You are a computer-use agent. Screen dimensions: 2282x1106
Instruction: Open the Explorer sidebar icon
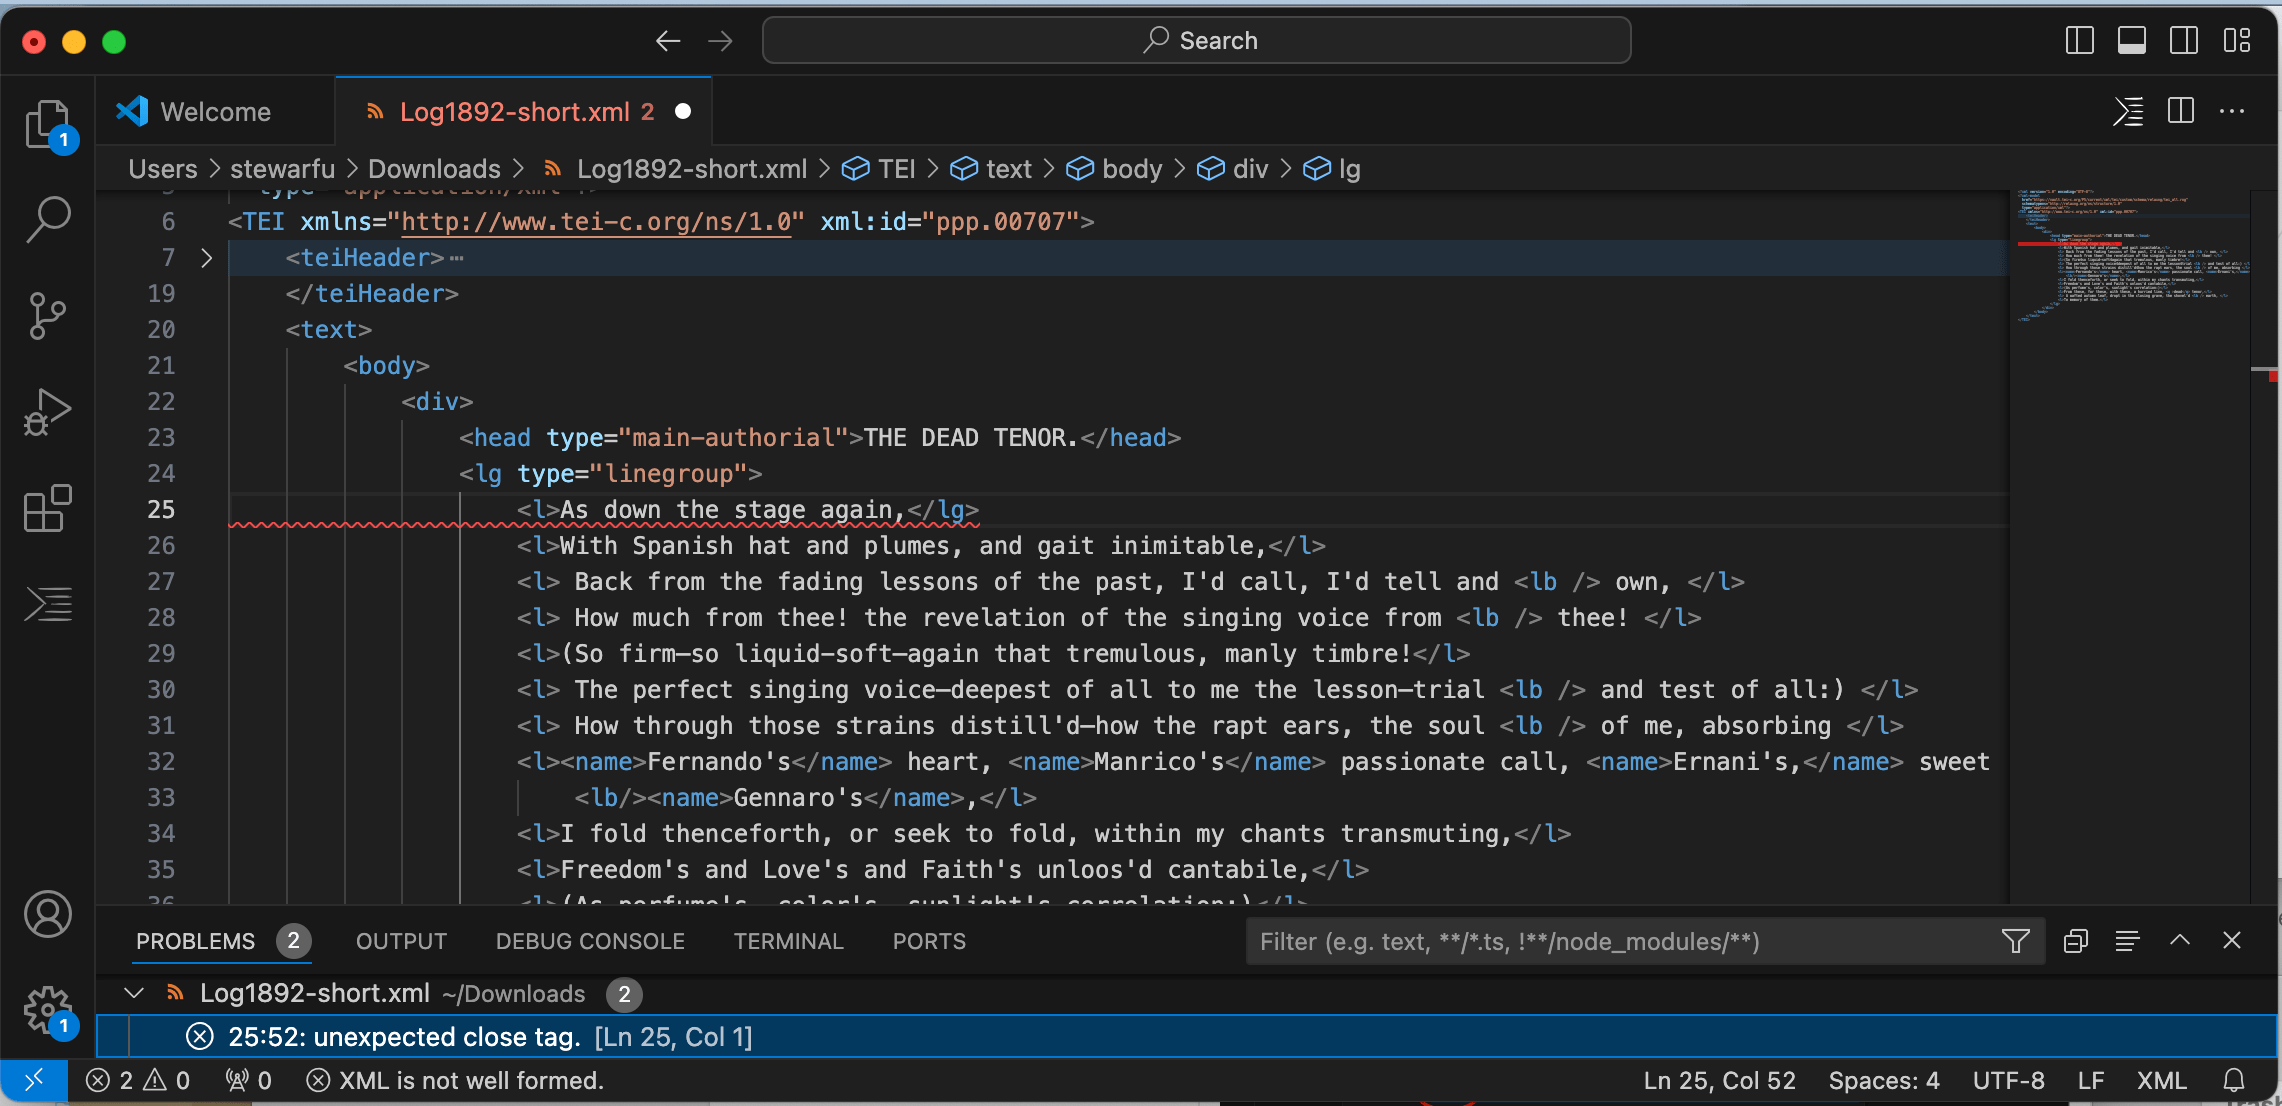tap(47, 123)
